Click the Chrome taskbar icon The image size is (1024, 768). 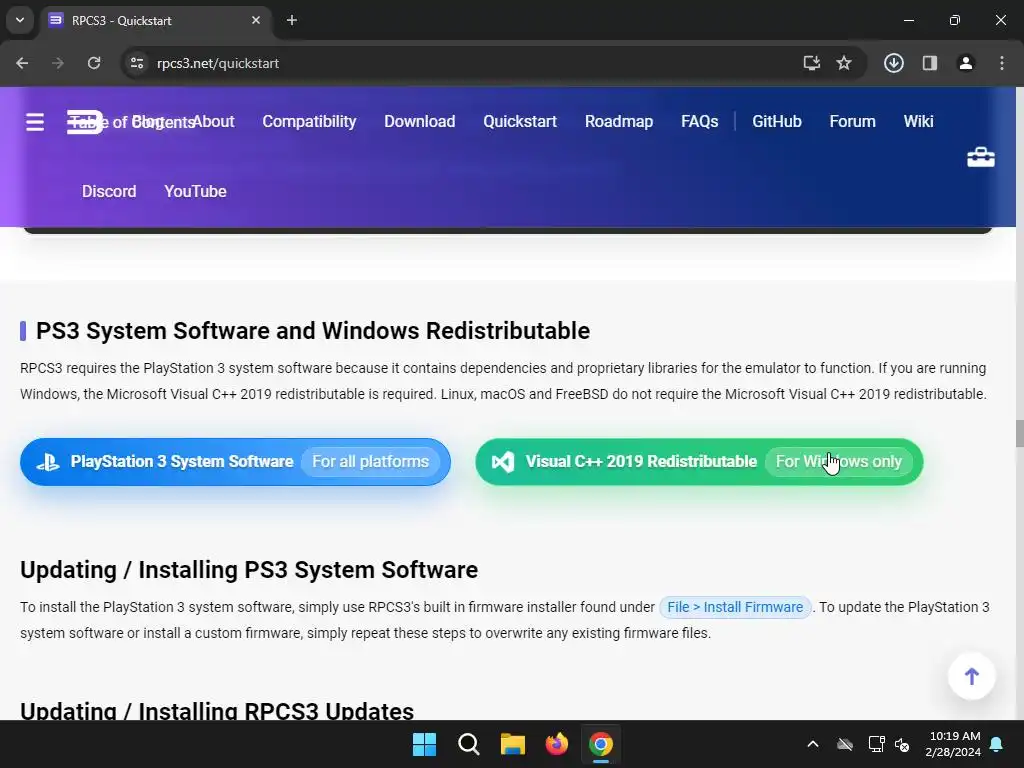(601, 744)
